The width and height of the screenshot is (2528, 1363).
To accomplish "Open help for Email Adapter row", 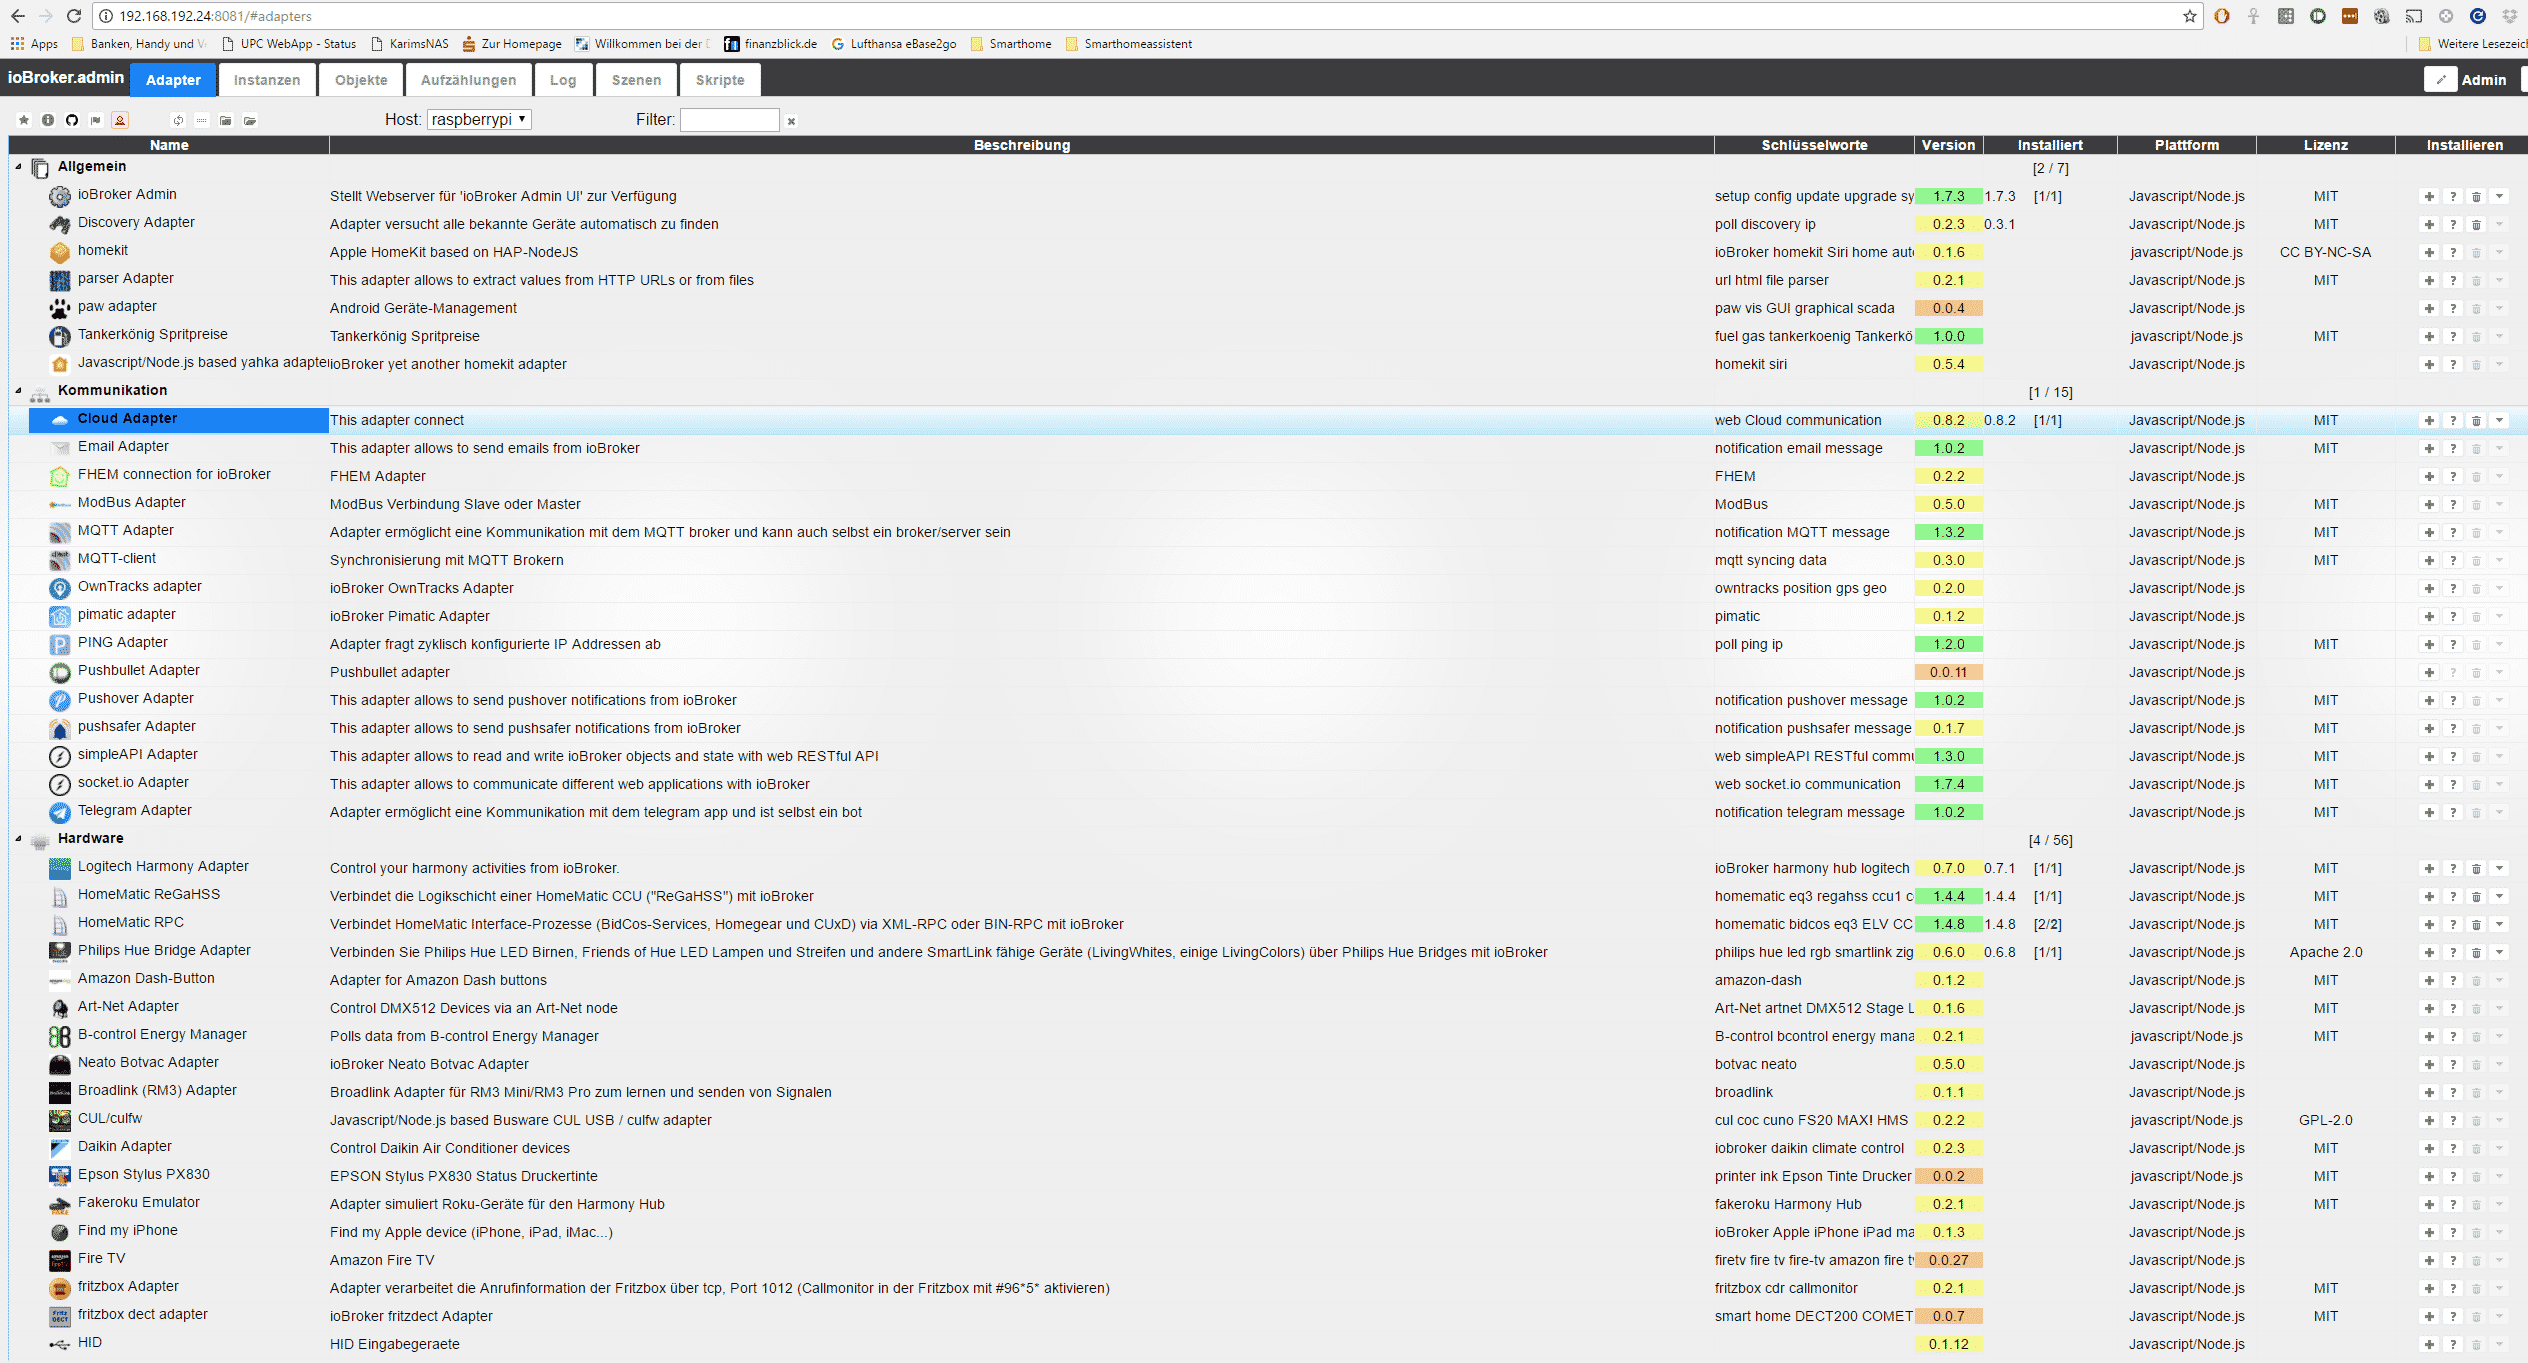I will pos(2453,448).
